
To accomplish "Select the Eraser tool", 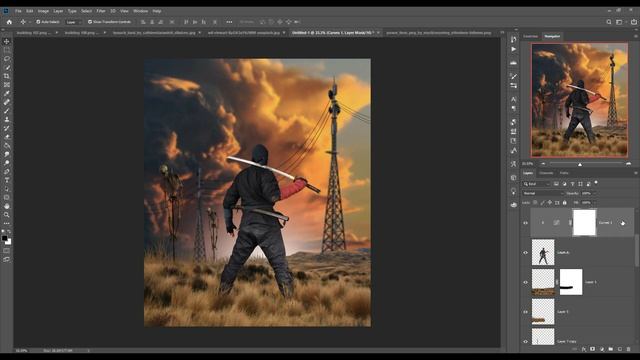I will (7, 137).
